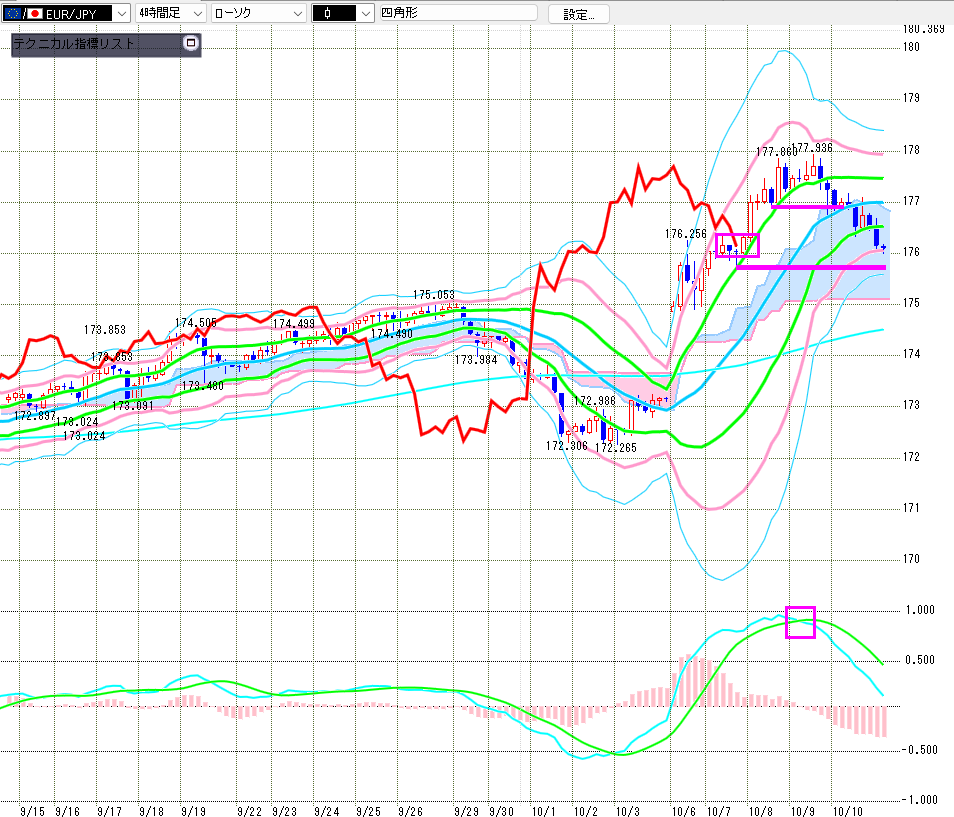Click the 179 level on the price axis
954x817 pixels.
910,98
